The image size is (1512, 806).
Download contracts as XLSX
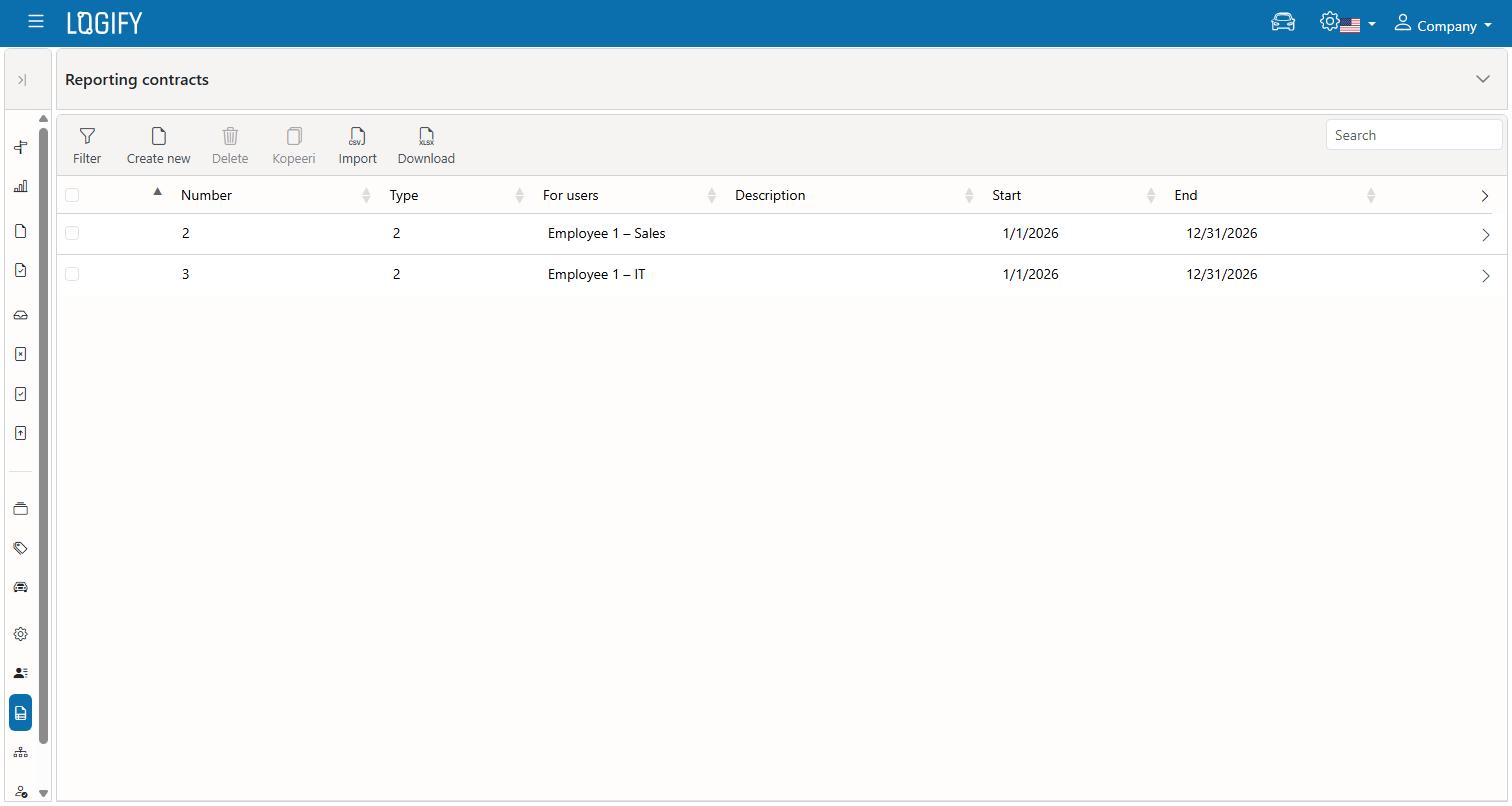(x=426, y=146)
